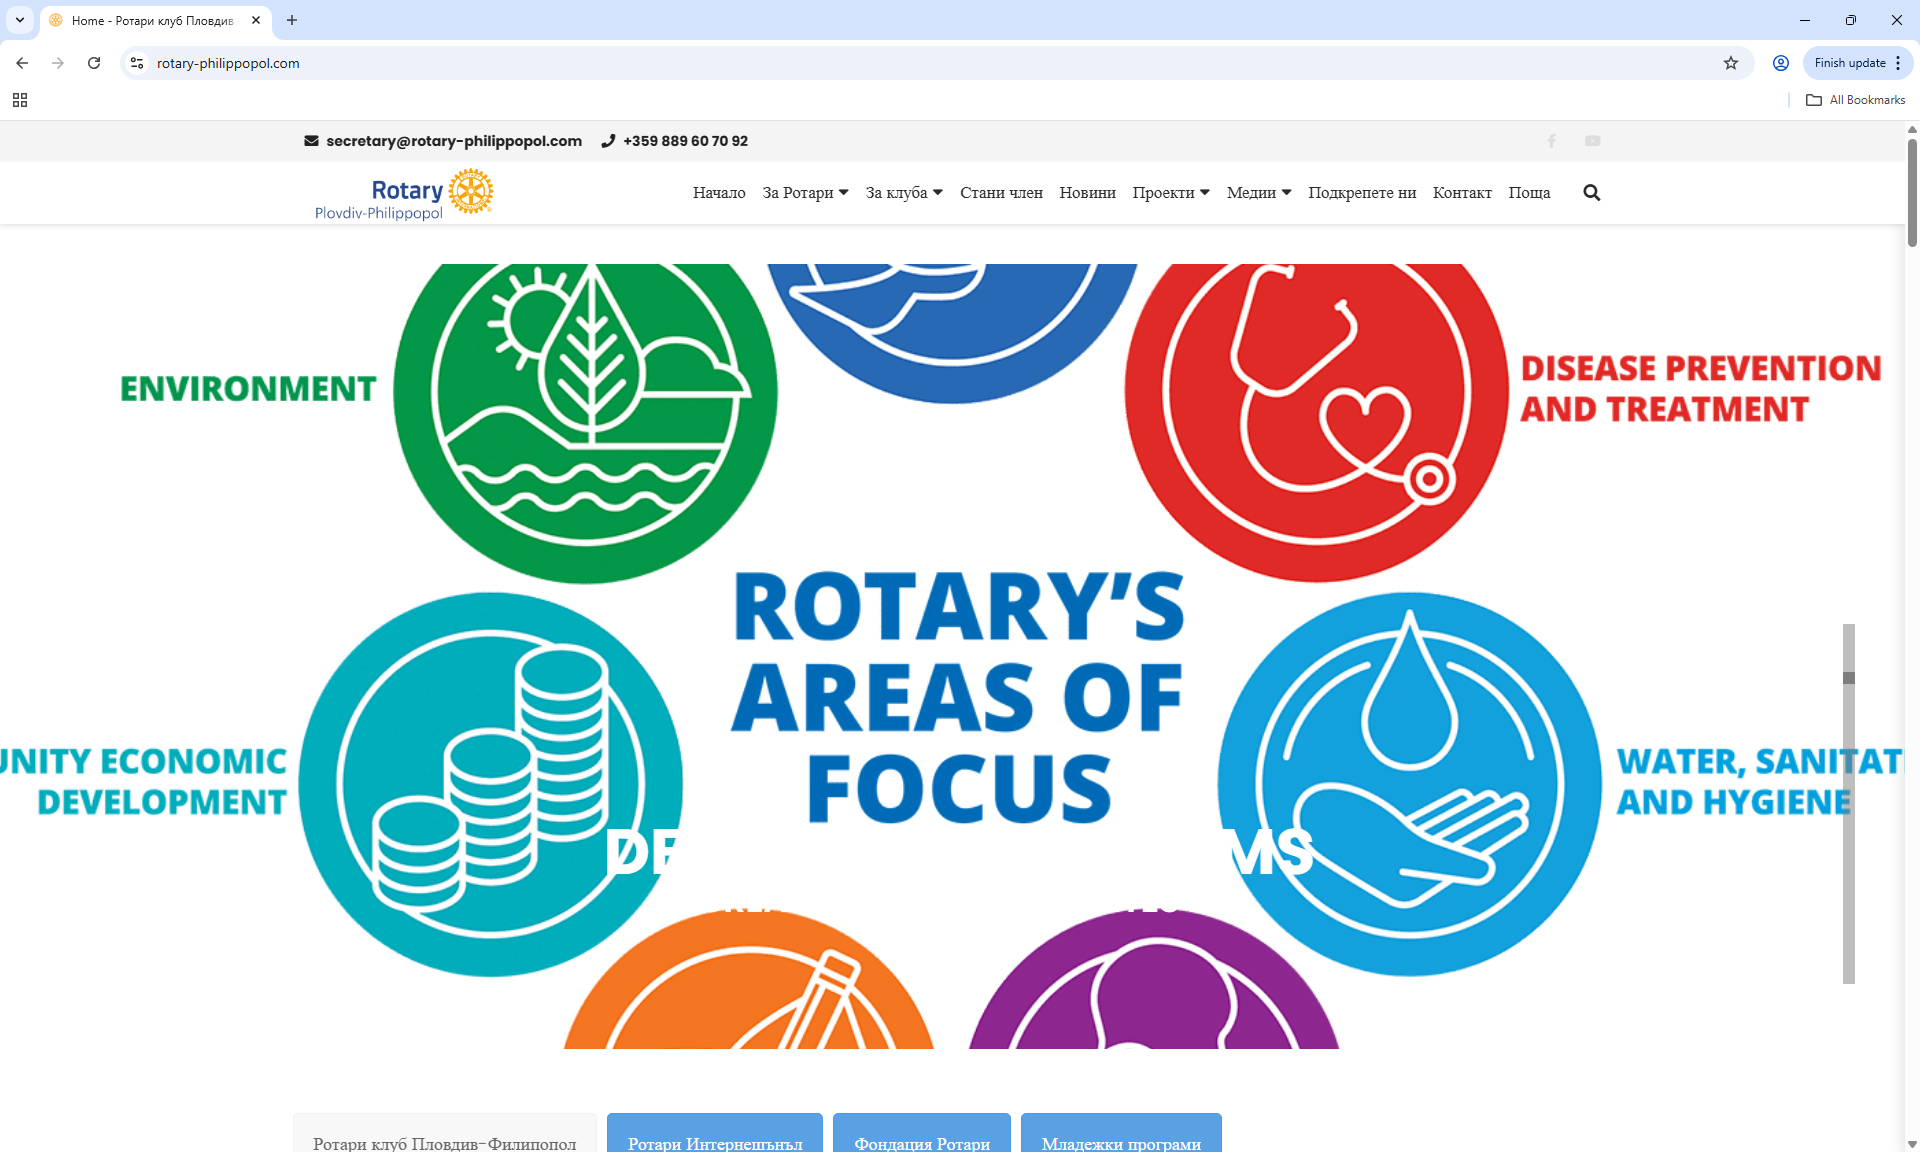This screenshot has height=1152, width=1920.
Task: Open the Стани член link
Action: [x=1000, y=192]
